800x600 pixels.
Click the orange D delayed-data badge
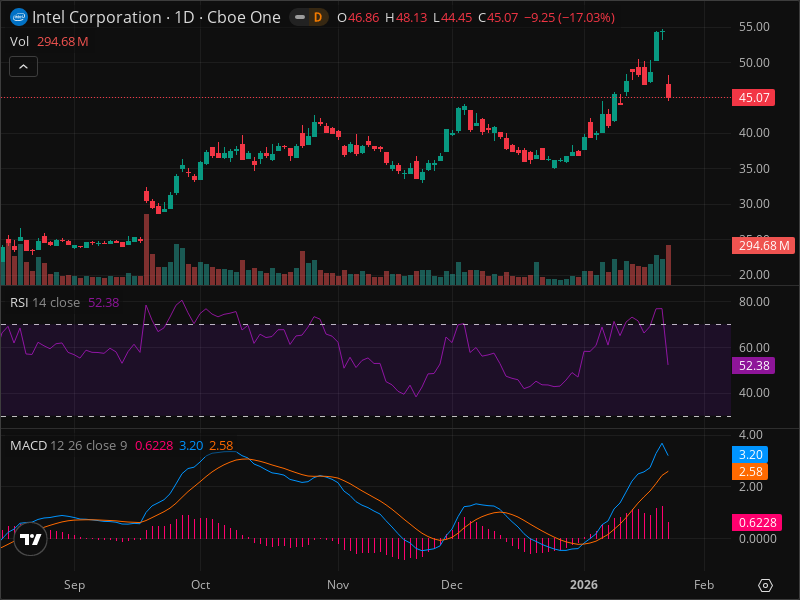point(318,17)
